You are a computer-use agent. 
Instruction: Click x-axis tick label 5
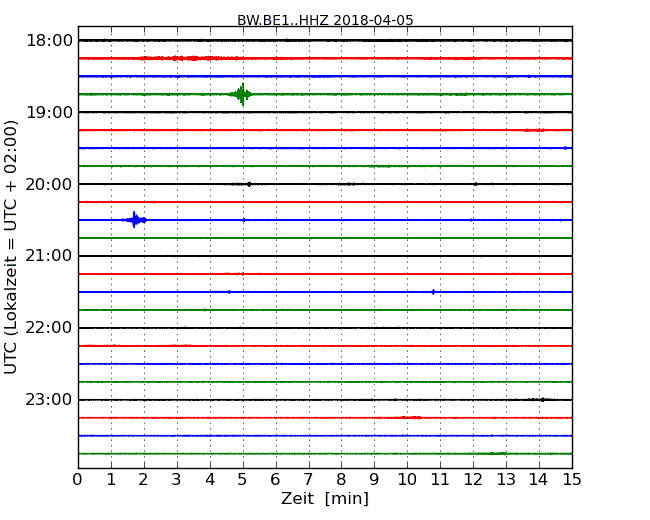tap(243, 480)
